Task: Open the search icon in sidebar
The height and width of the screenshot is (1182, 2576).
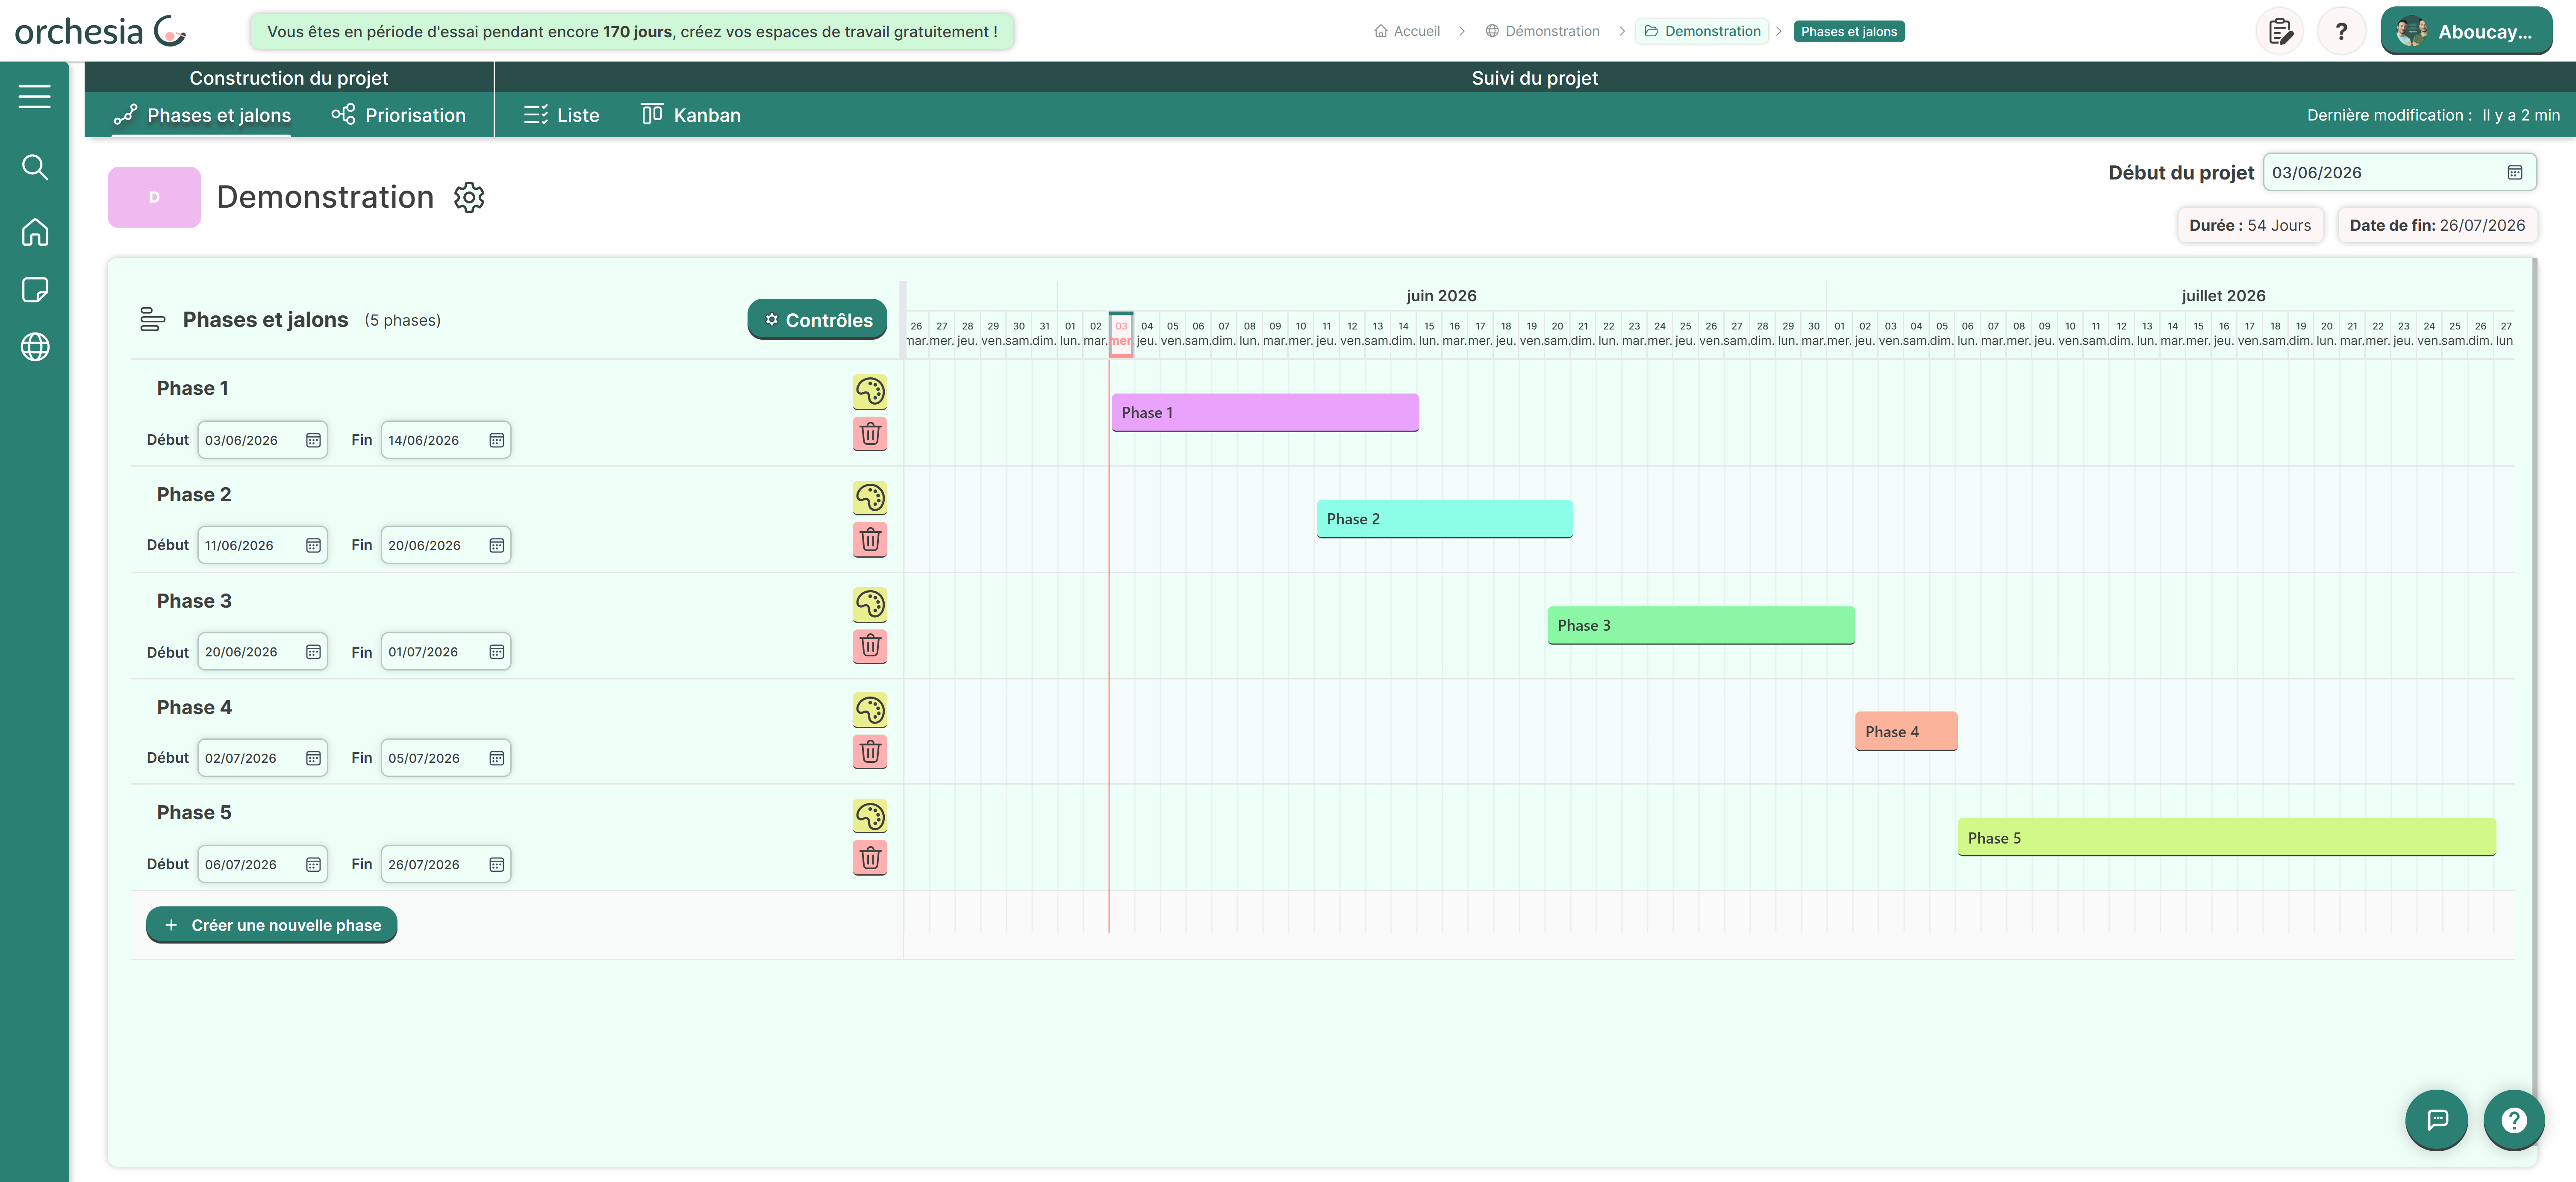Action: (35, 167)
